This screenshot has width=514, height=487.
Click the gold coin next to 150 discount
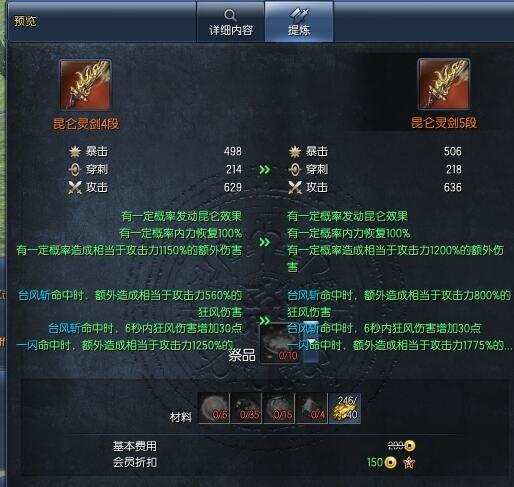tap(391, 463)
